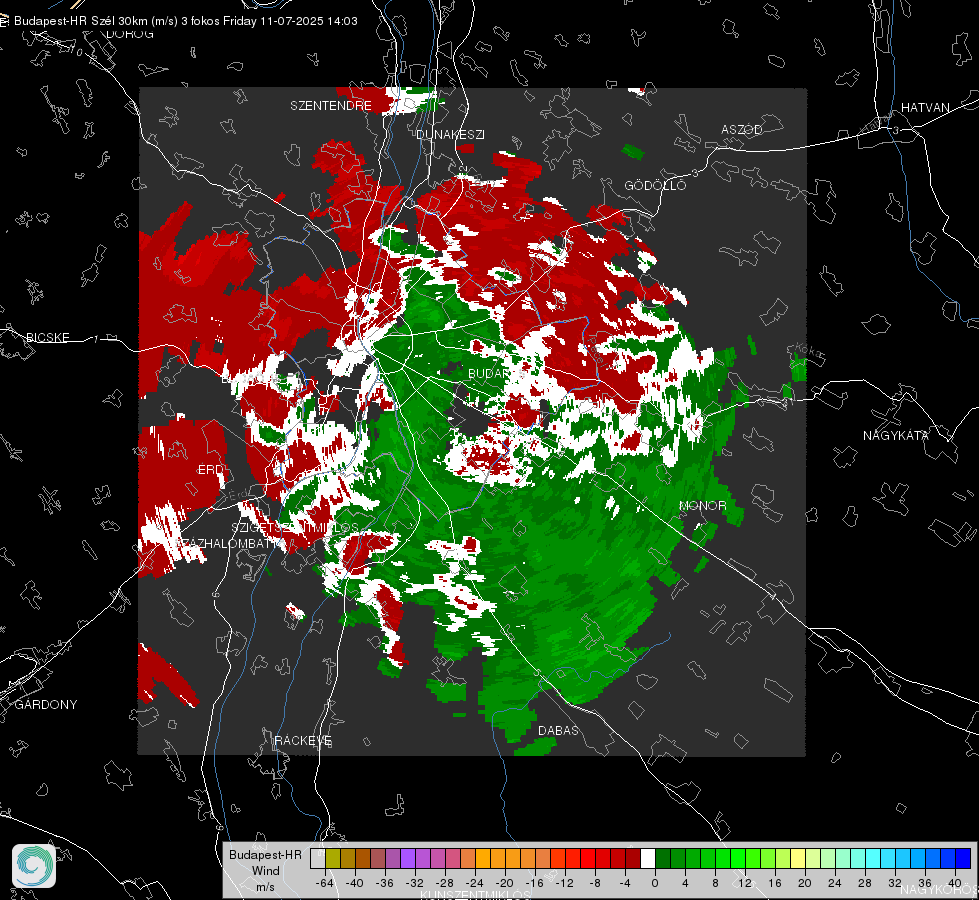Click the RÁCKEVE map label
The image size is (979, 900).
(x=303, y=740)
